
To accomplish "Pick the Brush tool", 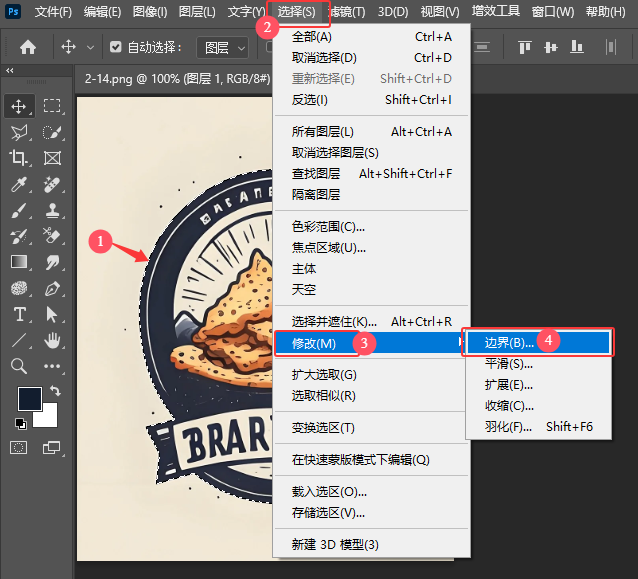I will click(19, 211).
